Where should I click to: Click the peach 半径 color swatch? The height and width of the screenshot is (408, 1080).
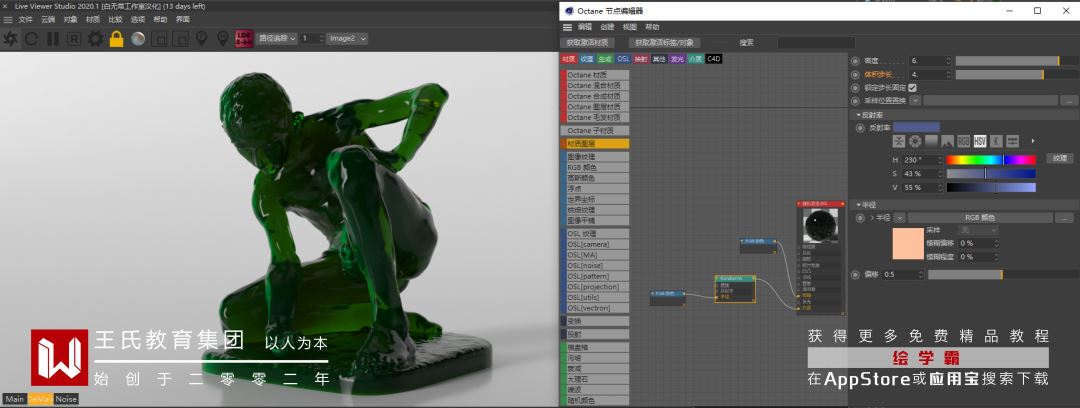tap(907, 243)
